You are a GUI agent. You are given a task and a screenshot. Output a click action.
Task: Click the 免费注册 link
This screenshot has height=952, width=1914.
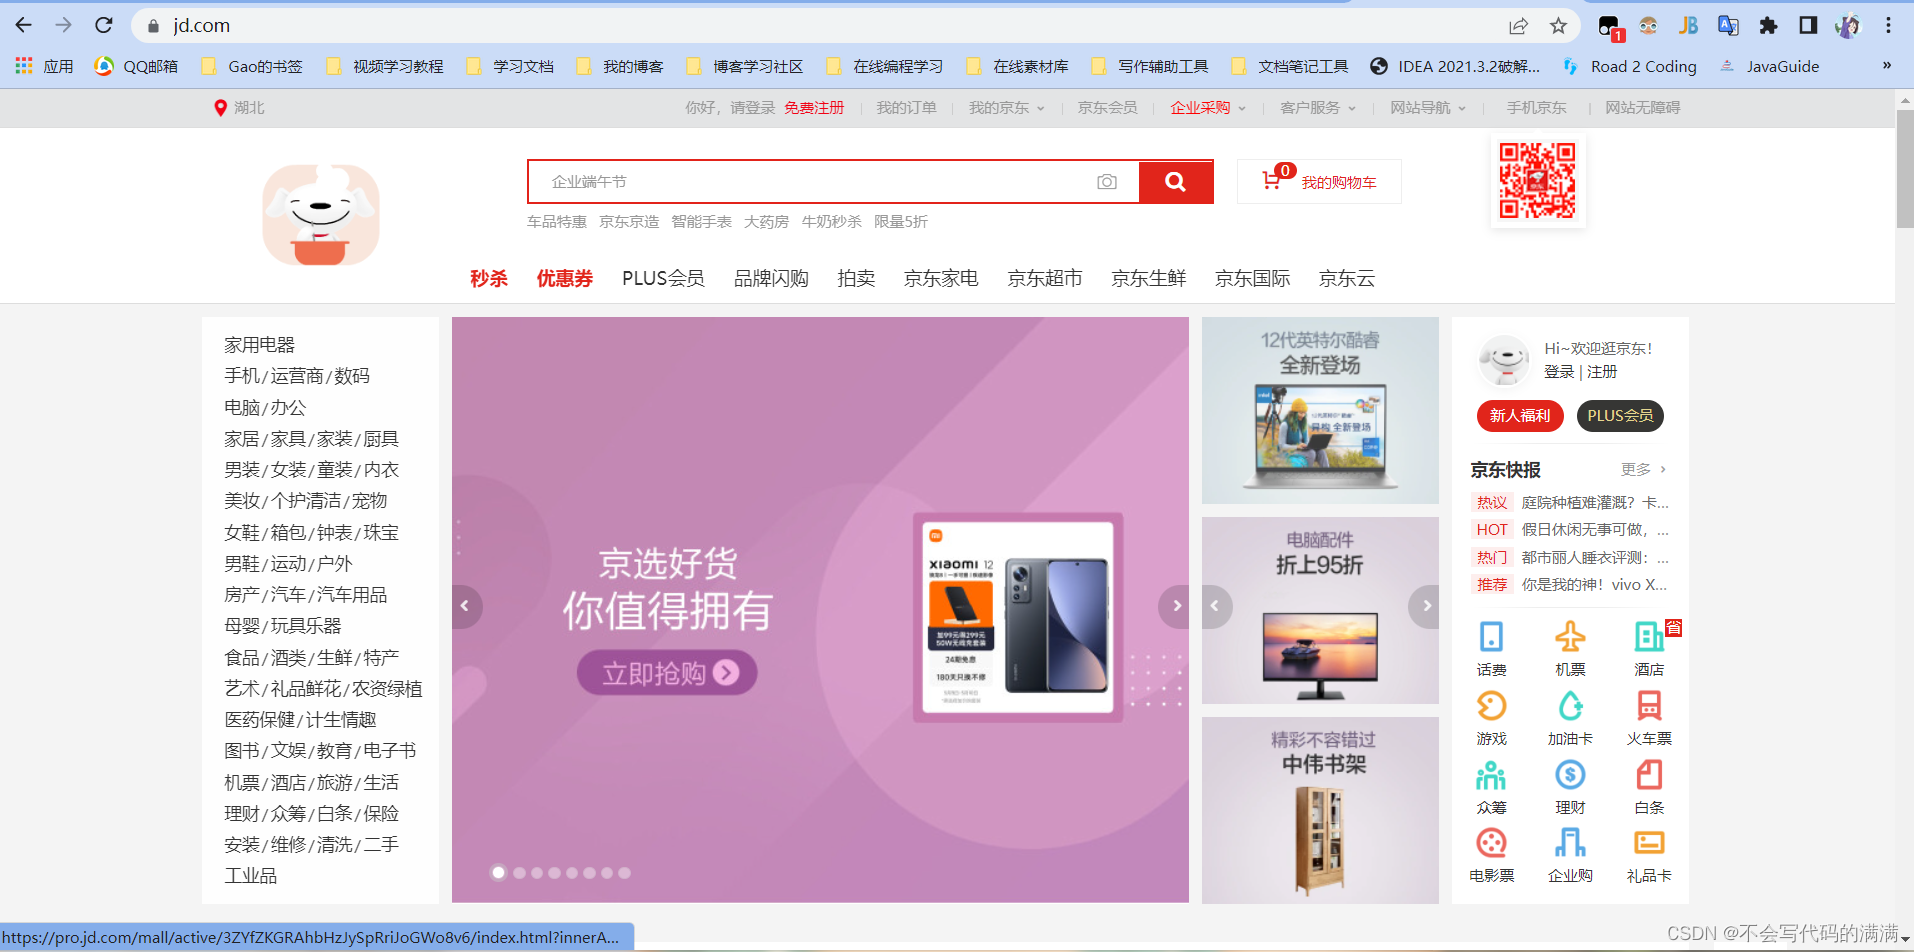814,108
